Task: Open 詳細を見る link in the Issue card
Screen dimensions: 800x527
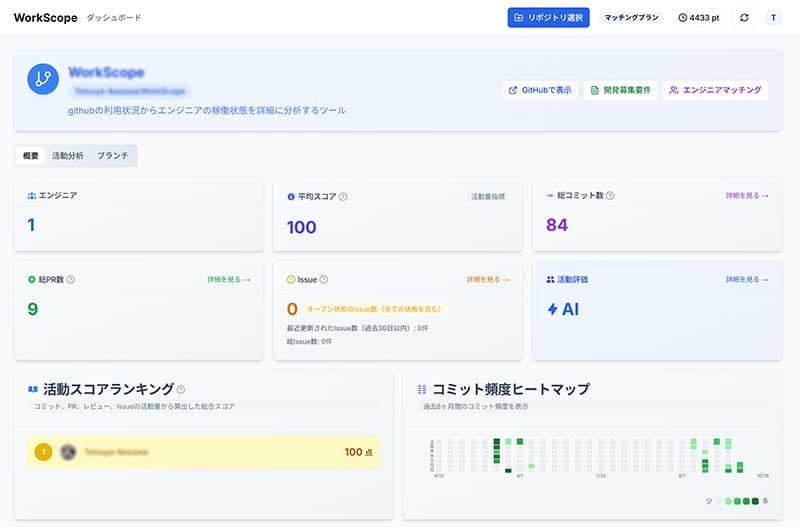Action: coord(488,280)
